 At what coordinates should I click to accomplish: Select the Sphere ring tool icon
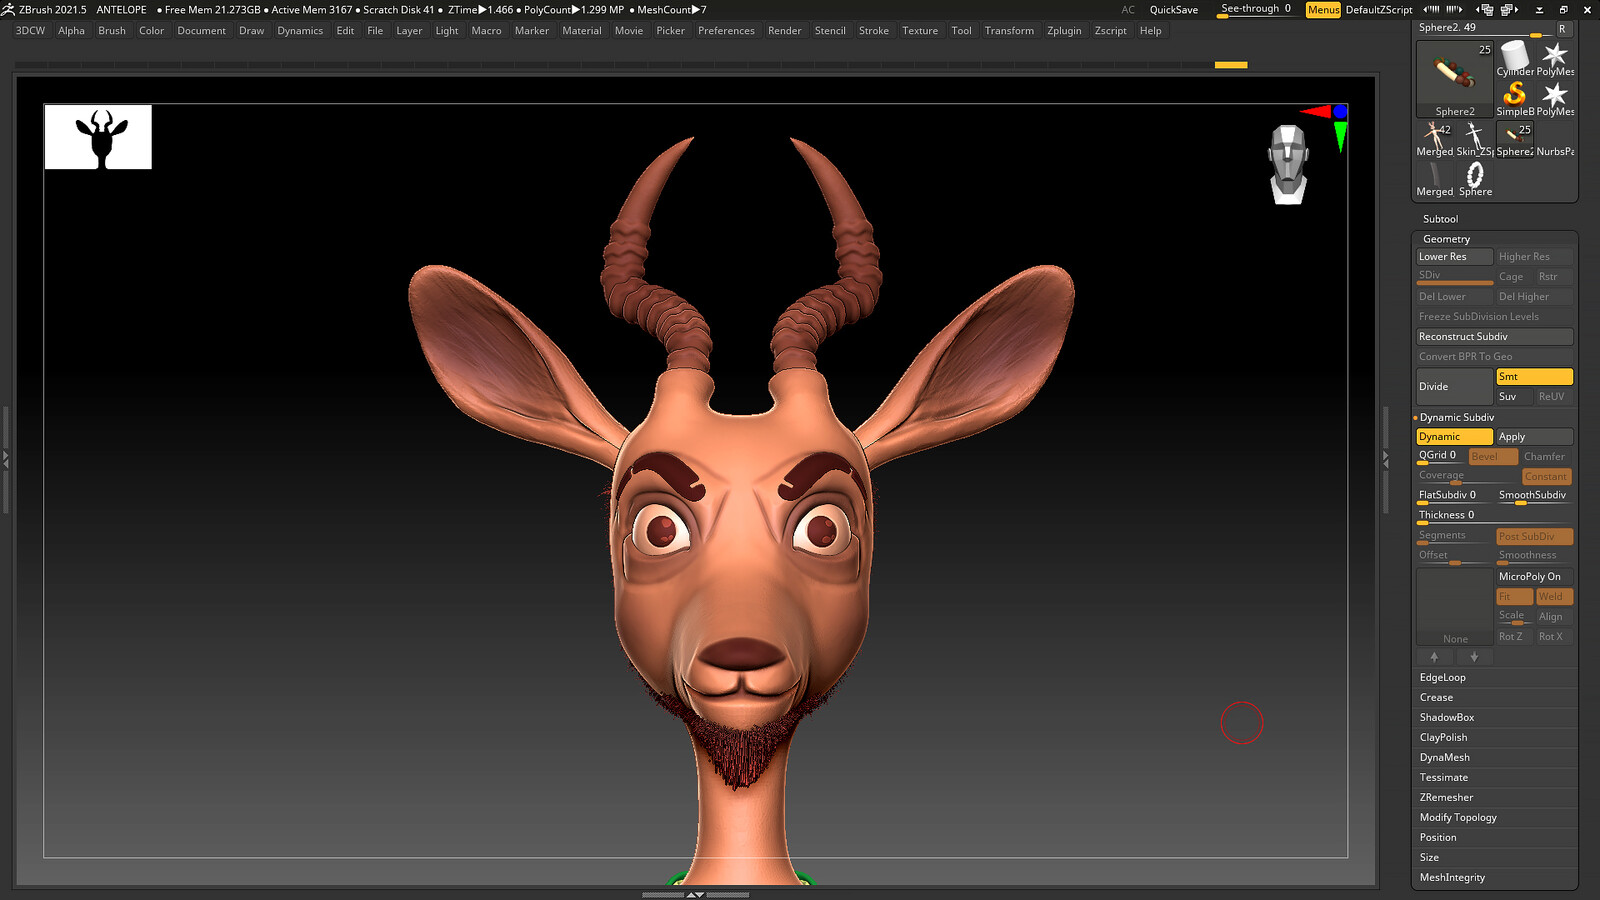click(x=1475, y=179)
